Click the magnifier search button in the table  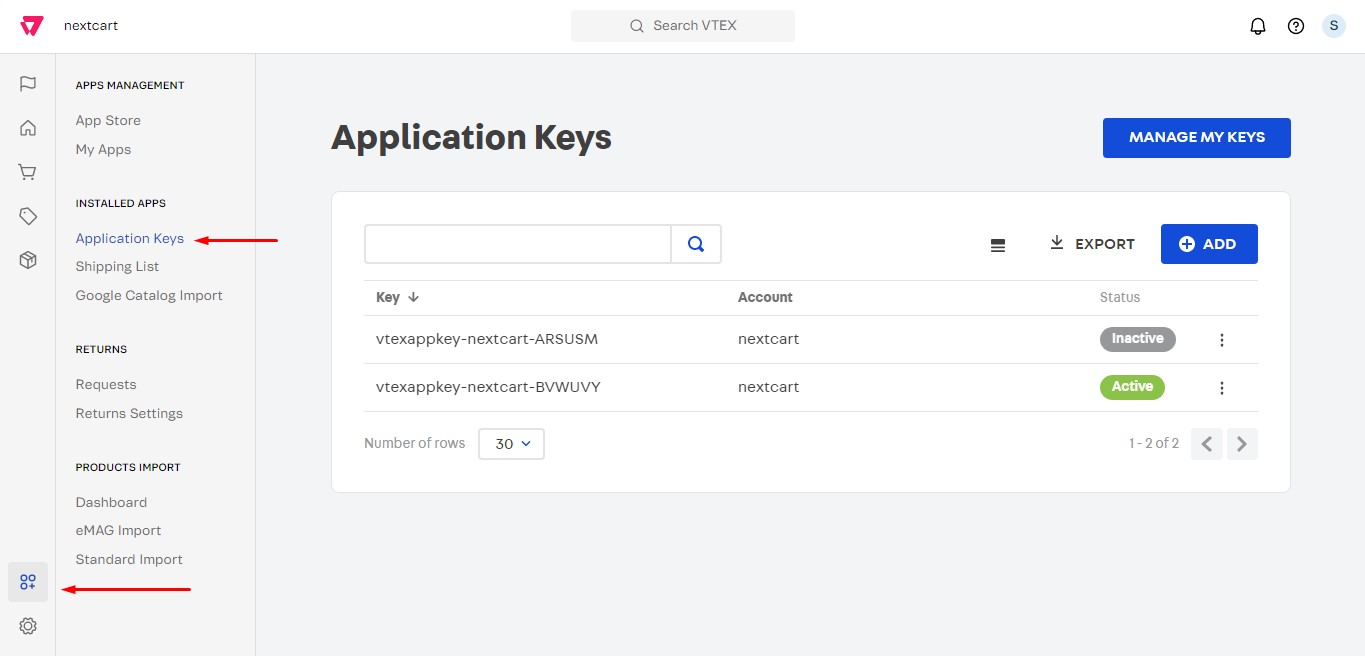tap(696, 244)
